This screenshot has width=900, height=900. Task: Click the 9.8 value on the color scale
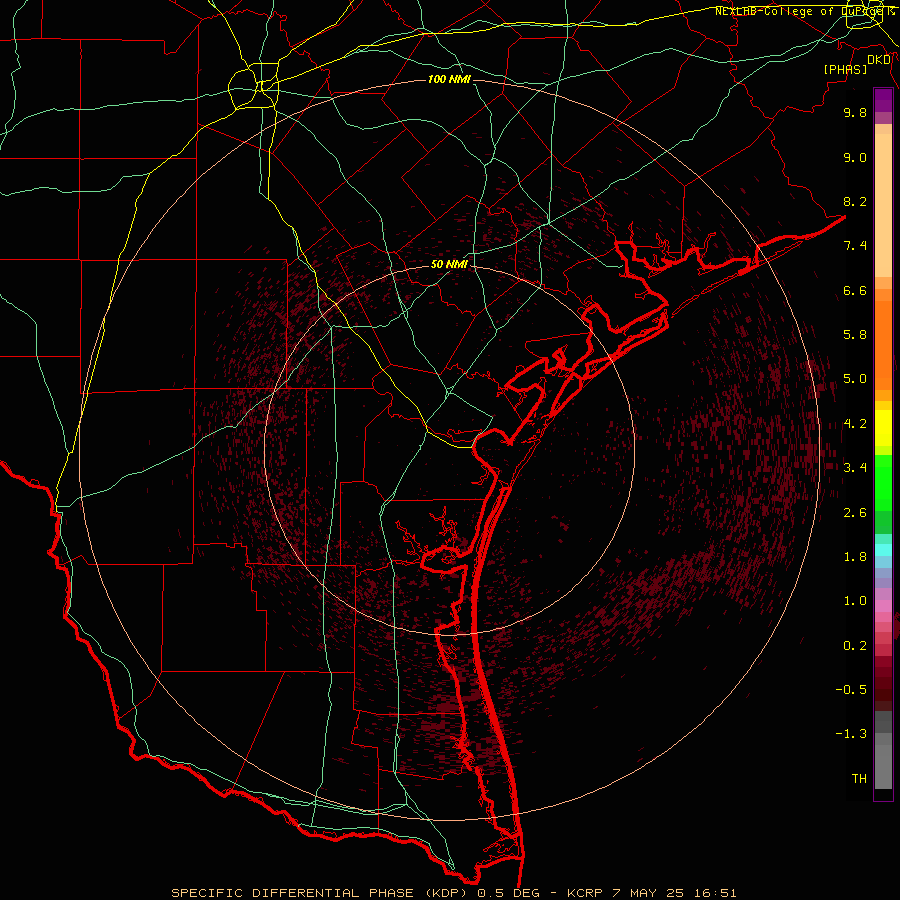coord(855,112)
